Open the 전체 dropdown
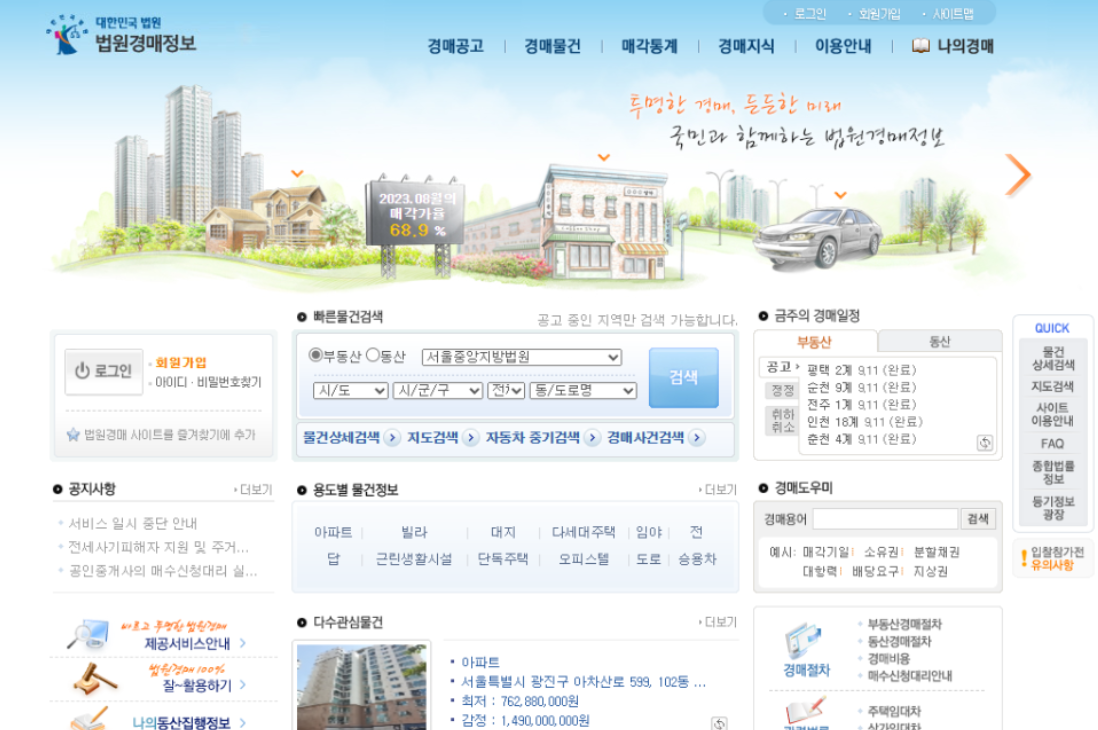Image resolution: width=1098 pixels, height=730 pixels. point(507,391)
